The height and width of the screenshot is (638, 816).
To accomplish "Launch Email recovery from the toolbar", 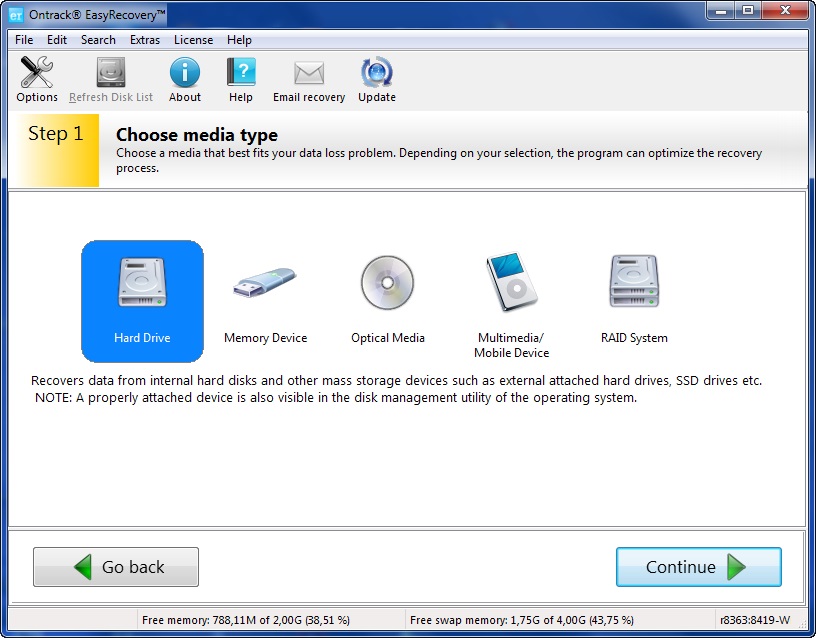I will [x=309, y=80].
